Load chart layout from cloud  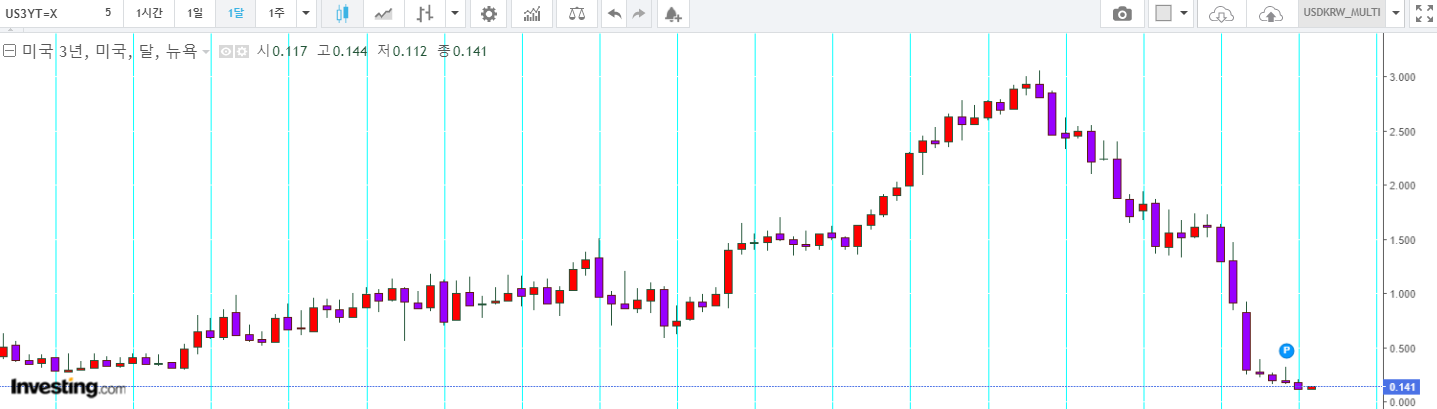pyautogui.click(x=1221, y=14)
